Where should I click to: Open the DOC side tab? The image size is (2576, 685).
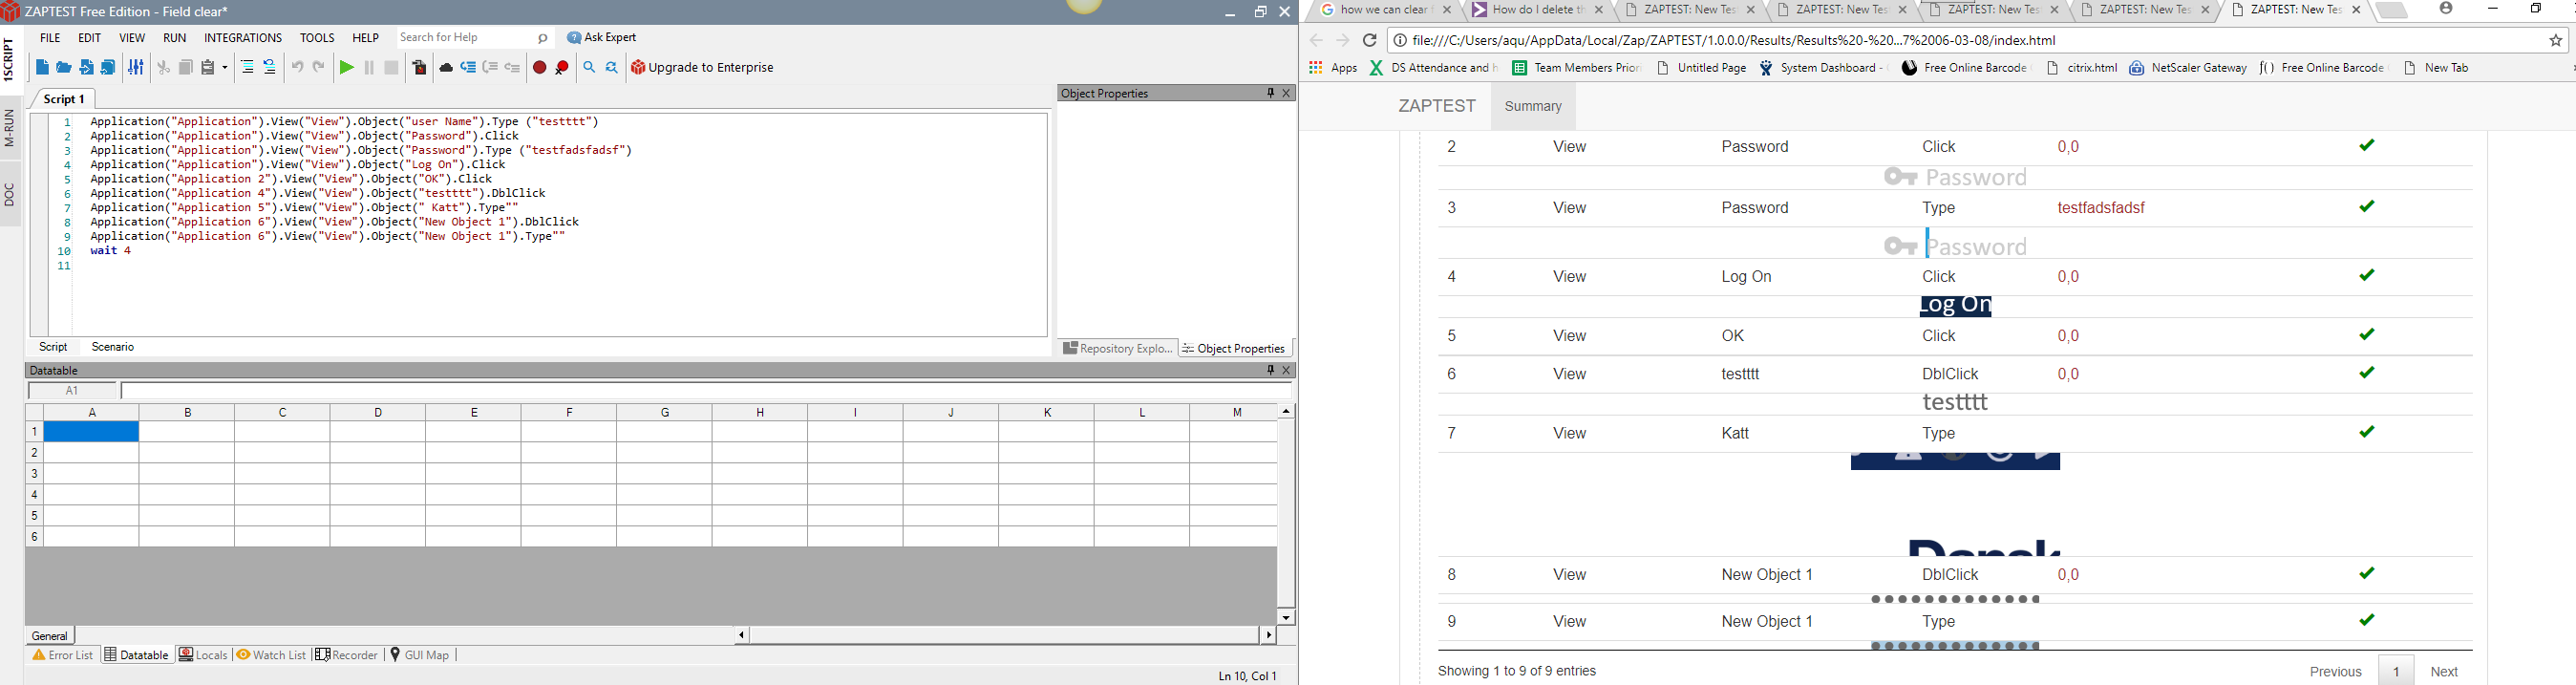(x=10, y=195)
